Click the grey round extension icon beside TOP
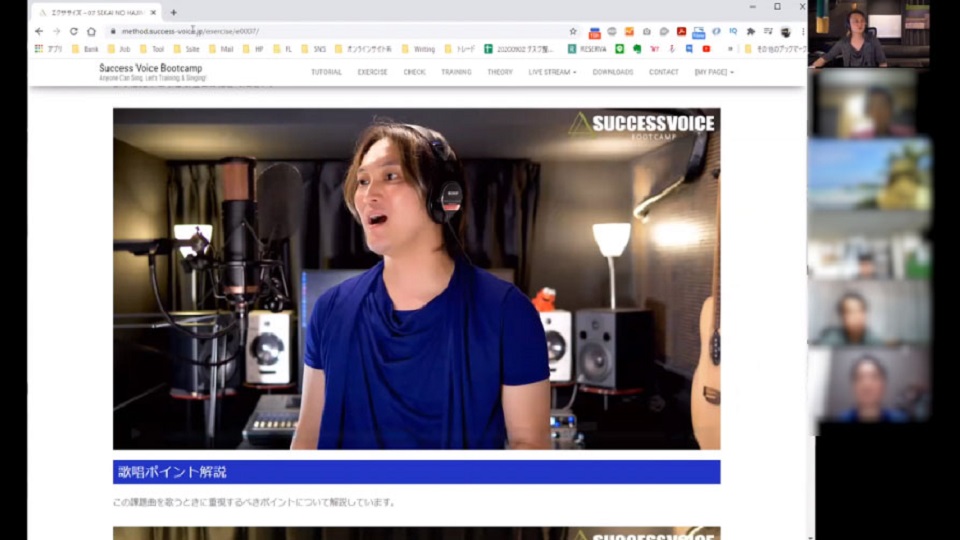The height and width of the screenshot is (540, 960). tap(612, 31)
